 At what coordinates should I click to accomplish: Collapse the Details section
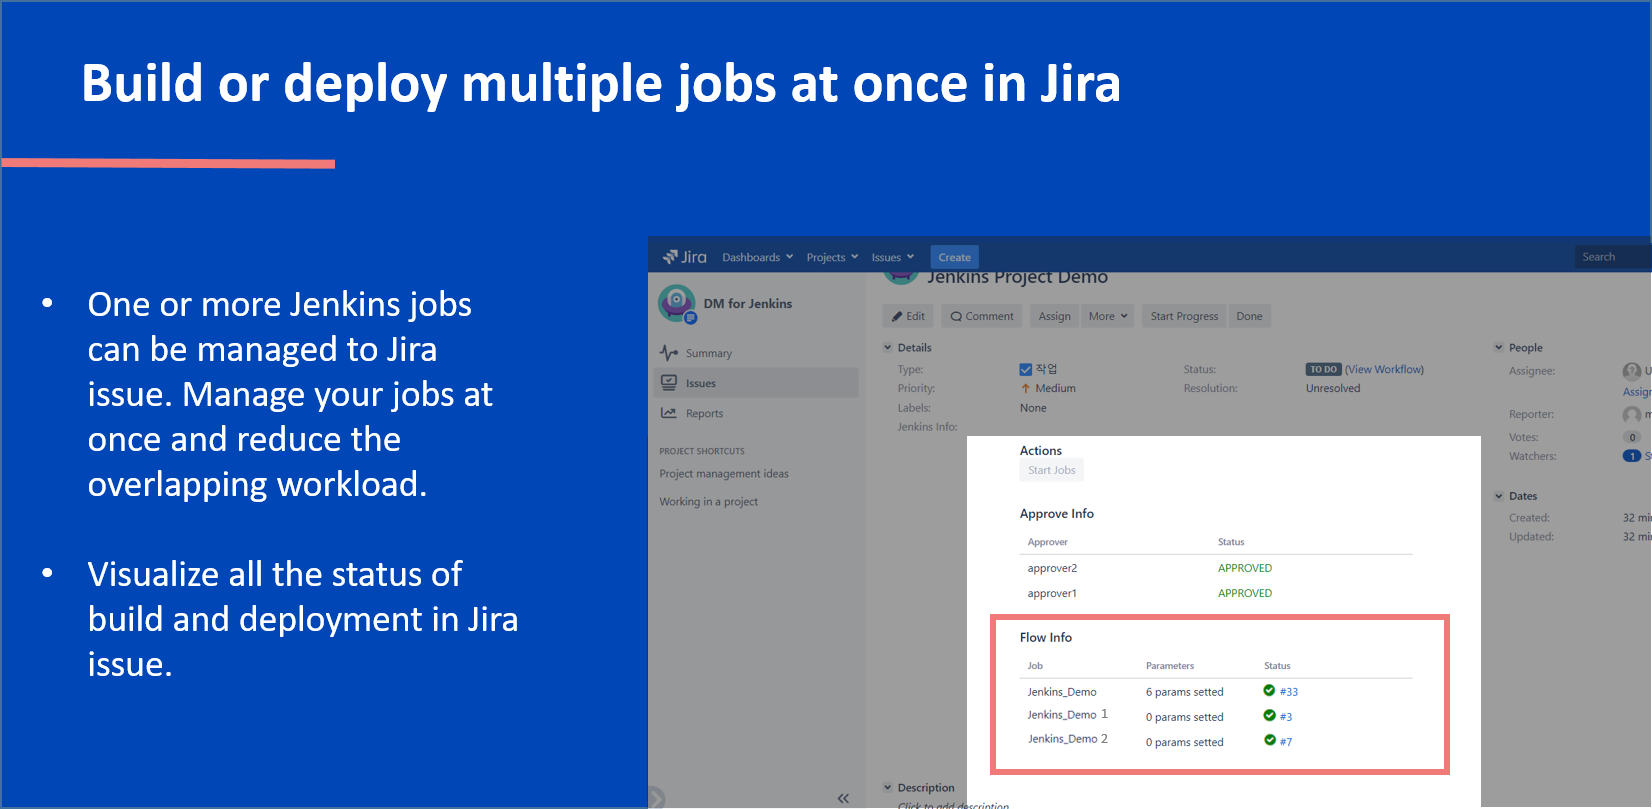point(887,348)
